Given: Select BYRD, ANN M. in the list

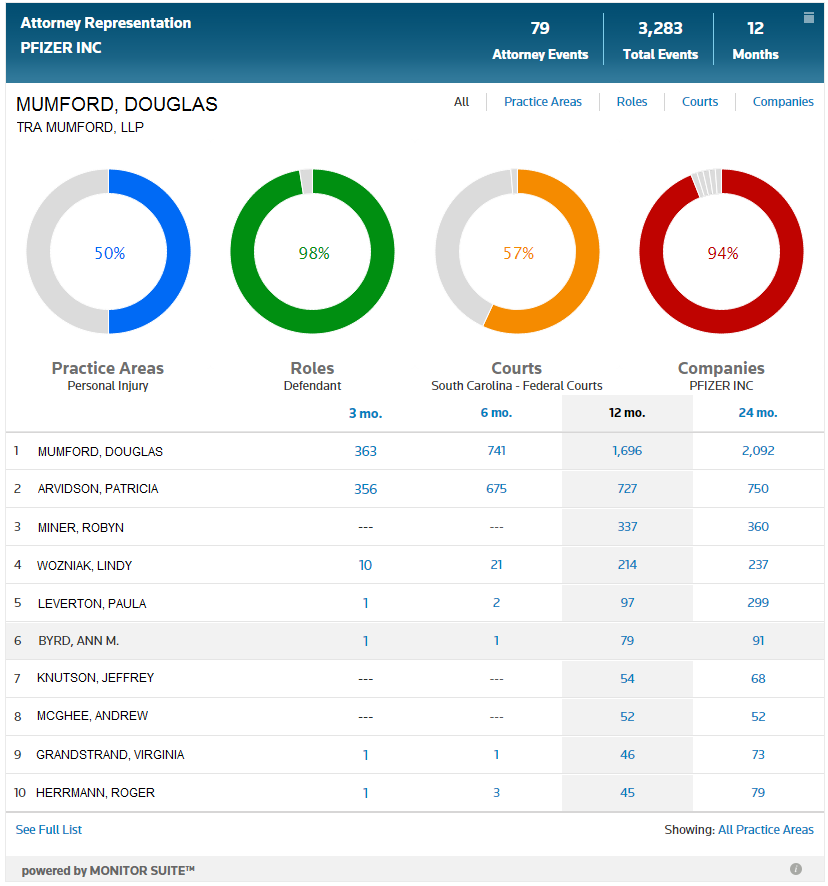Looking at the screenshot, I should click(x=79, y=641).
